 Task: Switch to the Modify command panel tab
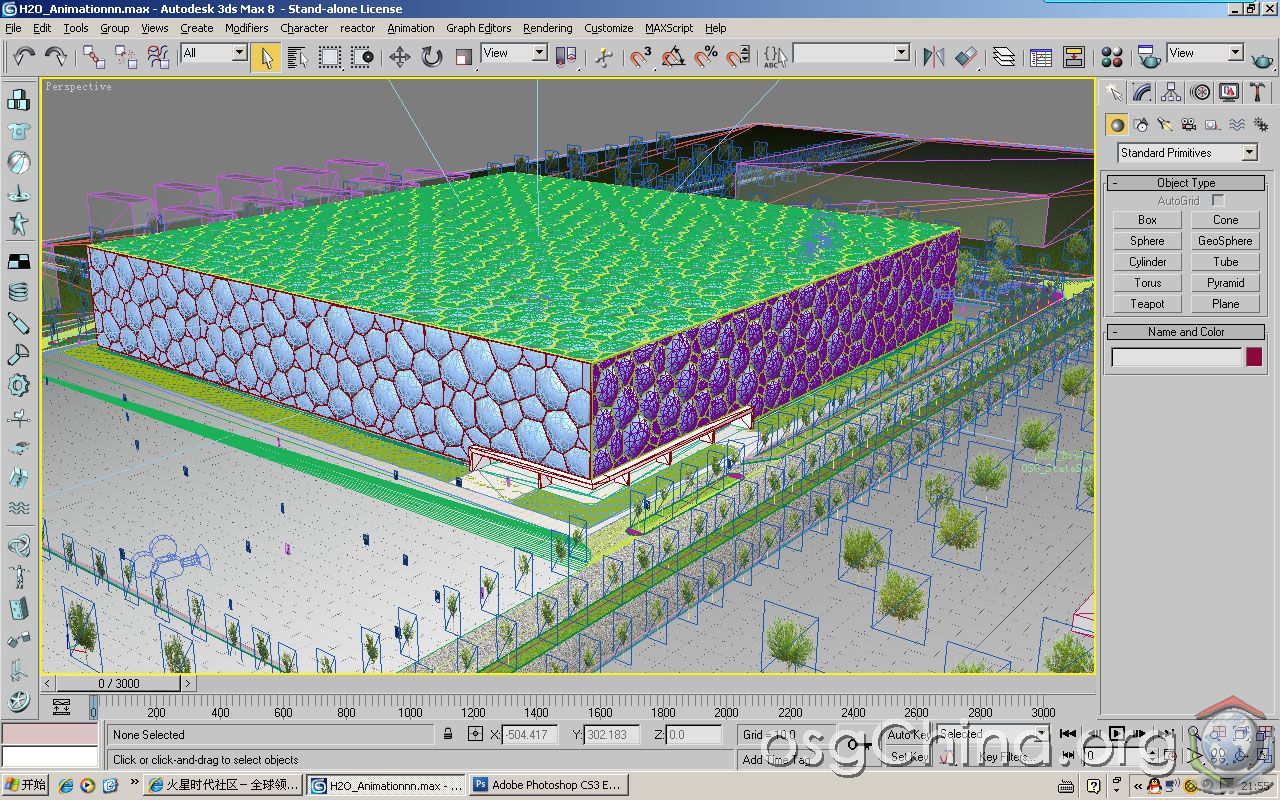point(1142,93)
